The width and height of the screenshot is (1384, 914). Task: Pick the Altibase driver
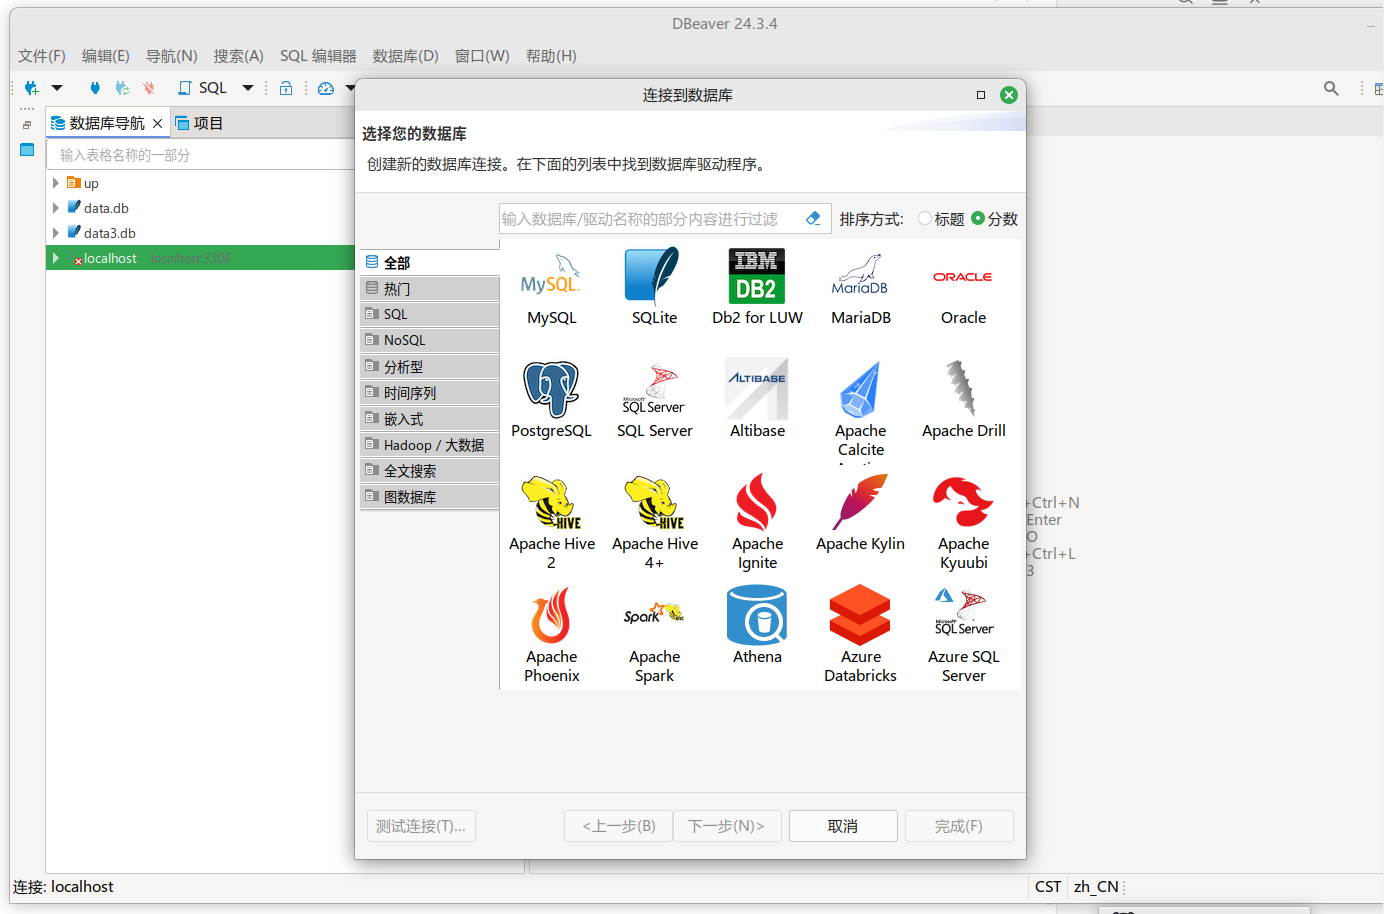(x=757, y=401)
